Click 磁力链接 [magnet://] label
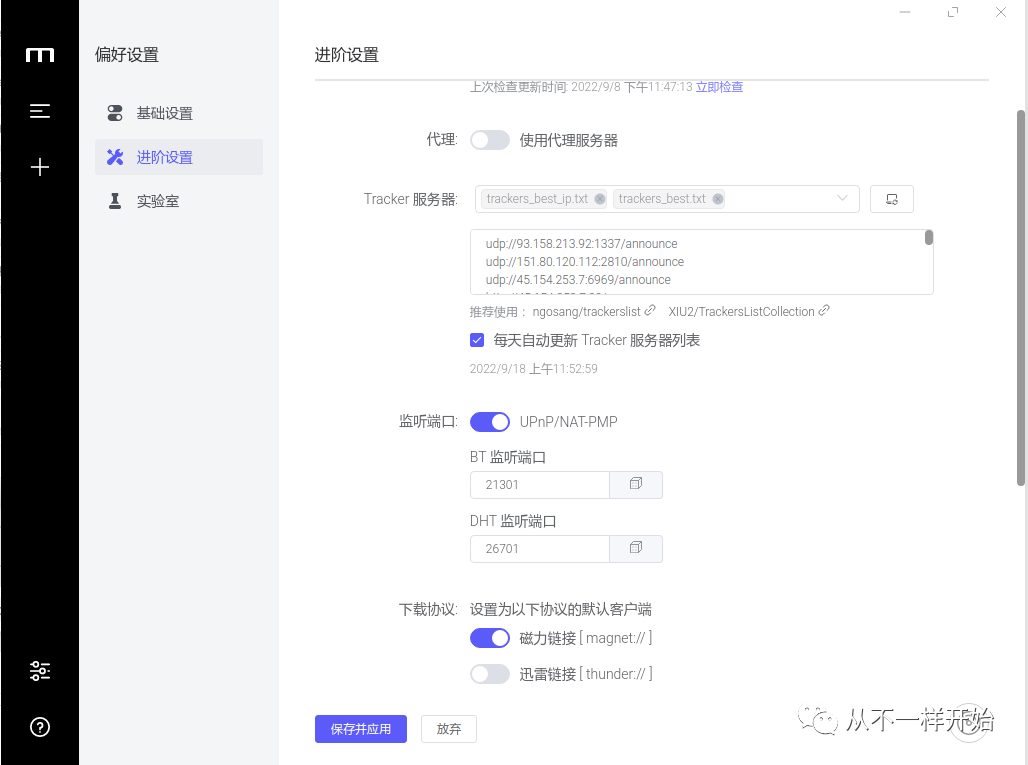Screen dimensions: 1028x765 point(585,638)
